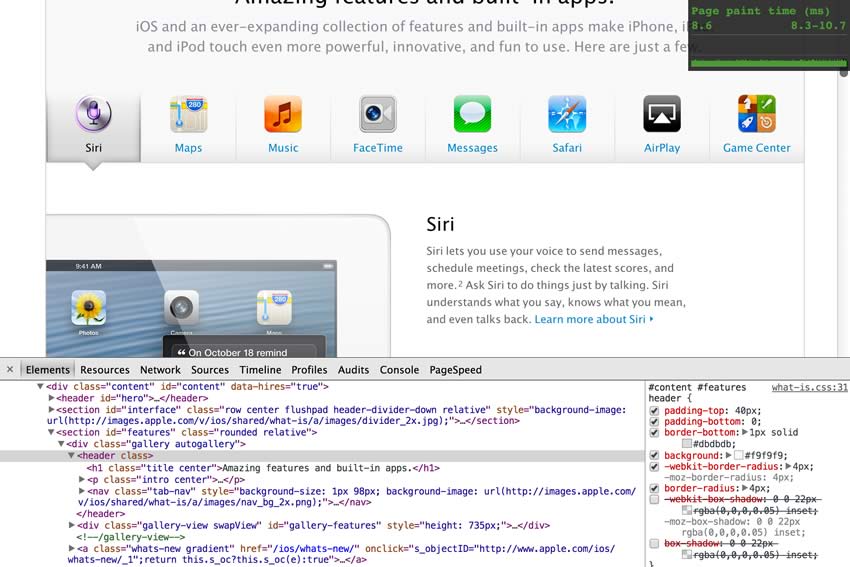Viewport: 850px width, 567px height.
Task: Tap the Camera app icon on iPad
Action: pyautogui.click(x=182, y=308)
